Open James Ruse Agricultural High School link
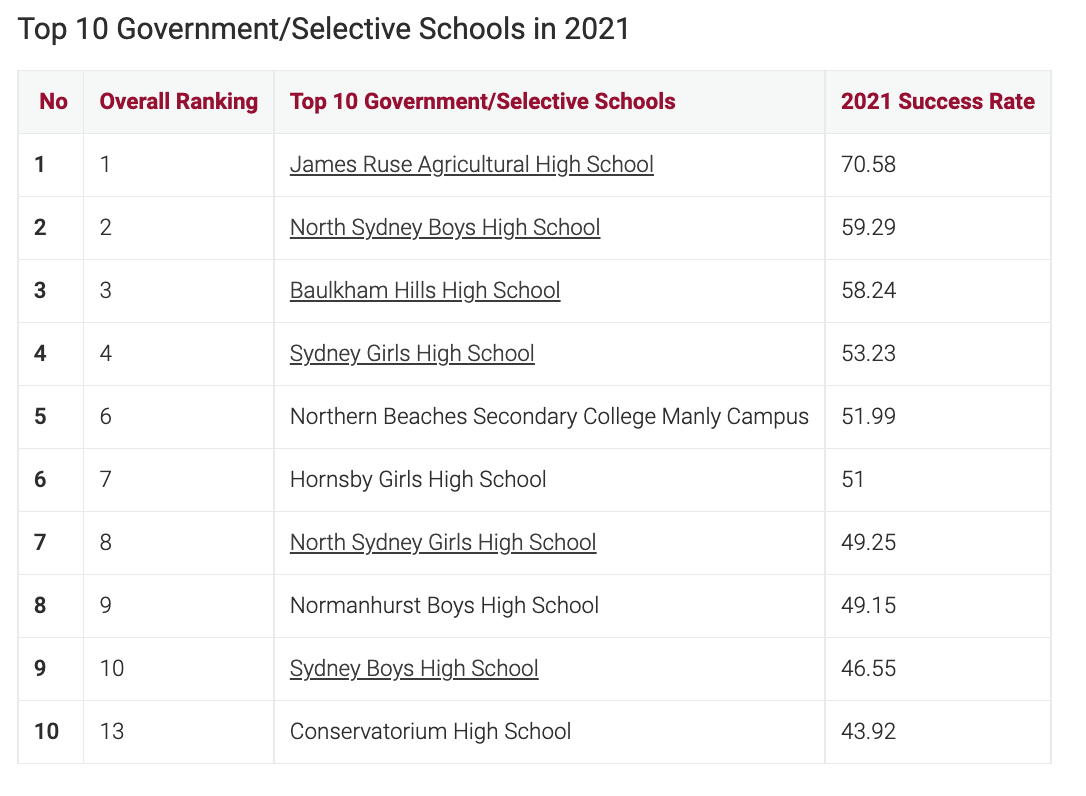Viewport: 1086px width, 796px height. [x=471, y=165]
